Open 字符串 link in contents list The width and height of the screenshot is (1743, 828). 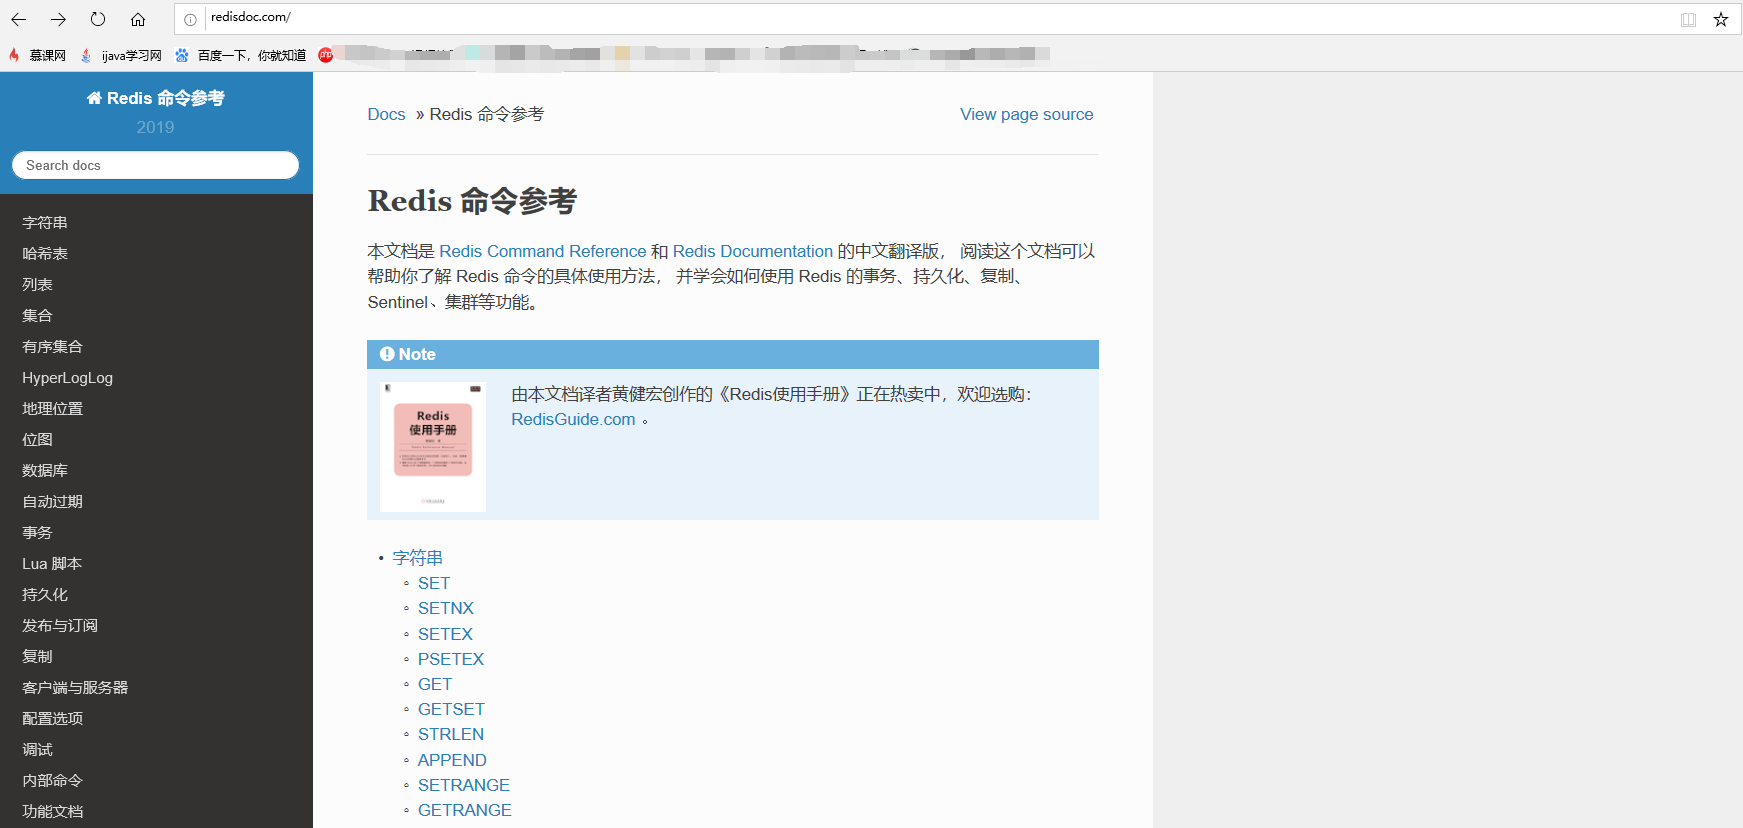417,558
